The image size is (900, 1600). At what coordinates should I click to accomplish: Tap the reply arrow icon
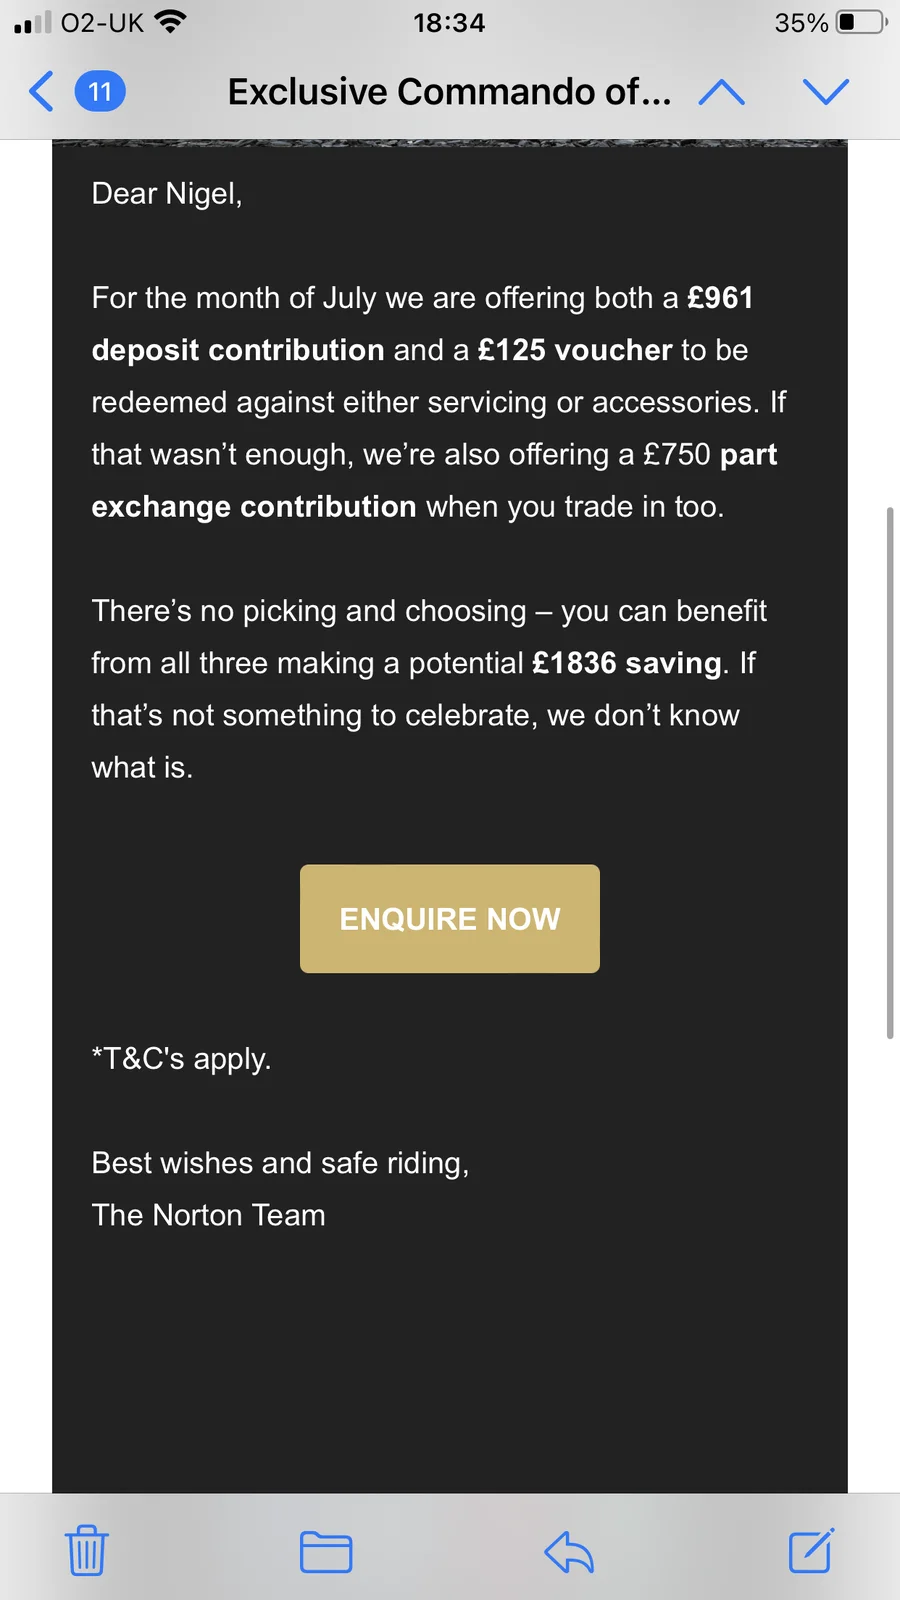569,1552
